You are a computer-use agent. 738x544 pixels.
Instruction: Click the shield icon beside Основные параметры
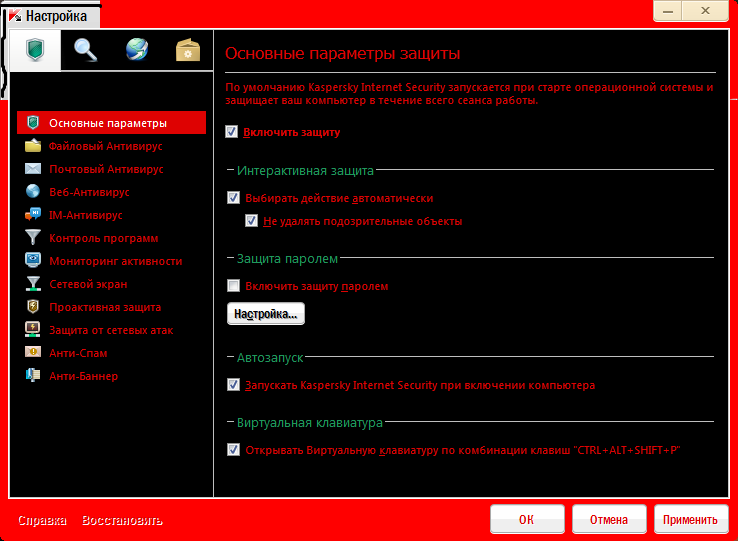coord(33,123)
